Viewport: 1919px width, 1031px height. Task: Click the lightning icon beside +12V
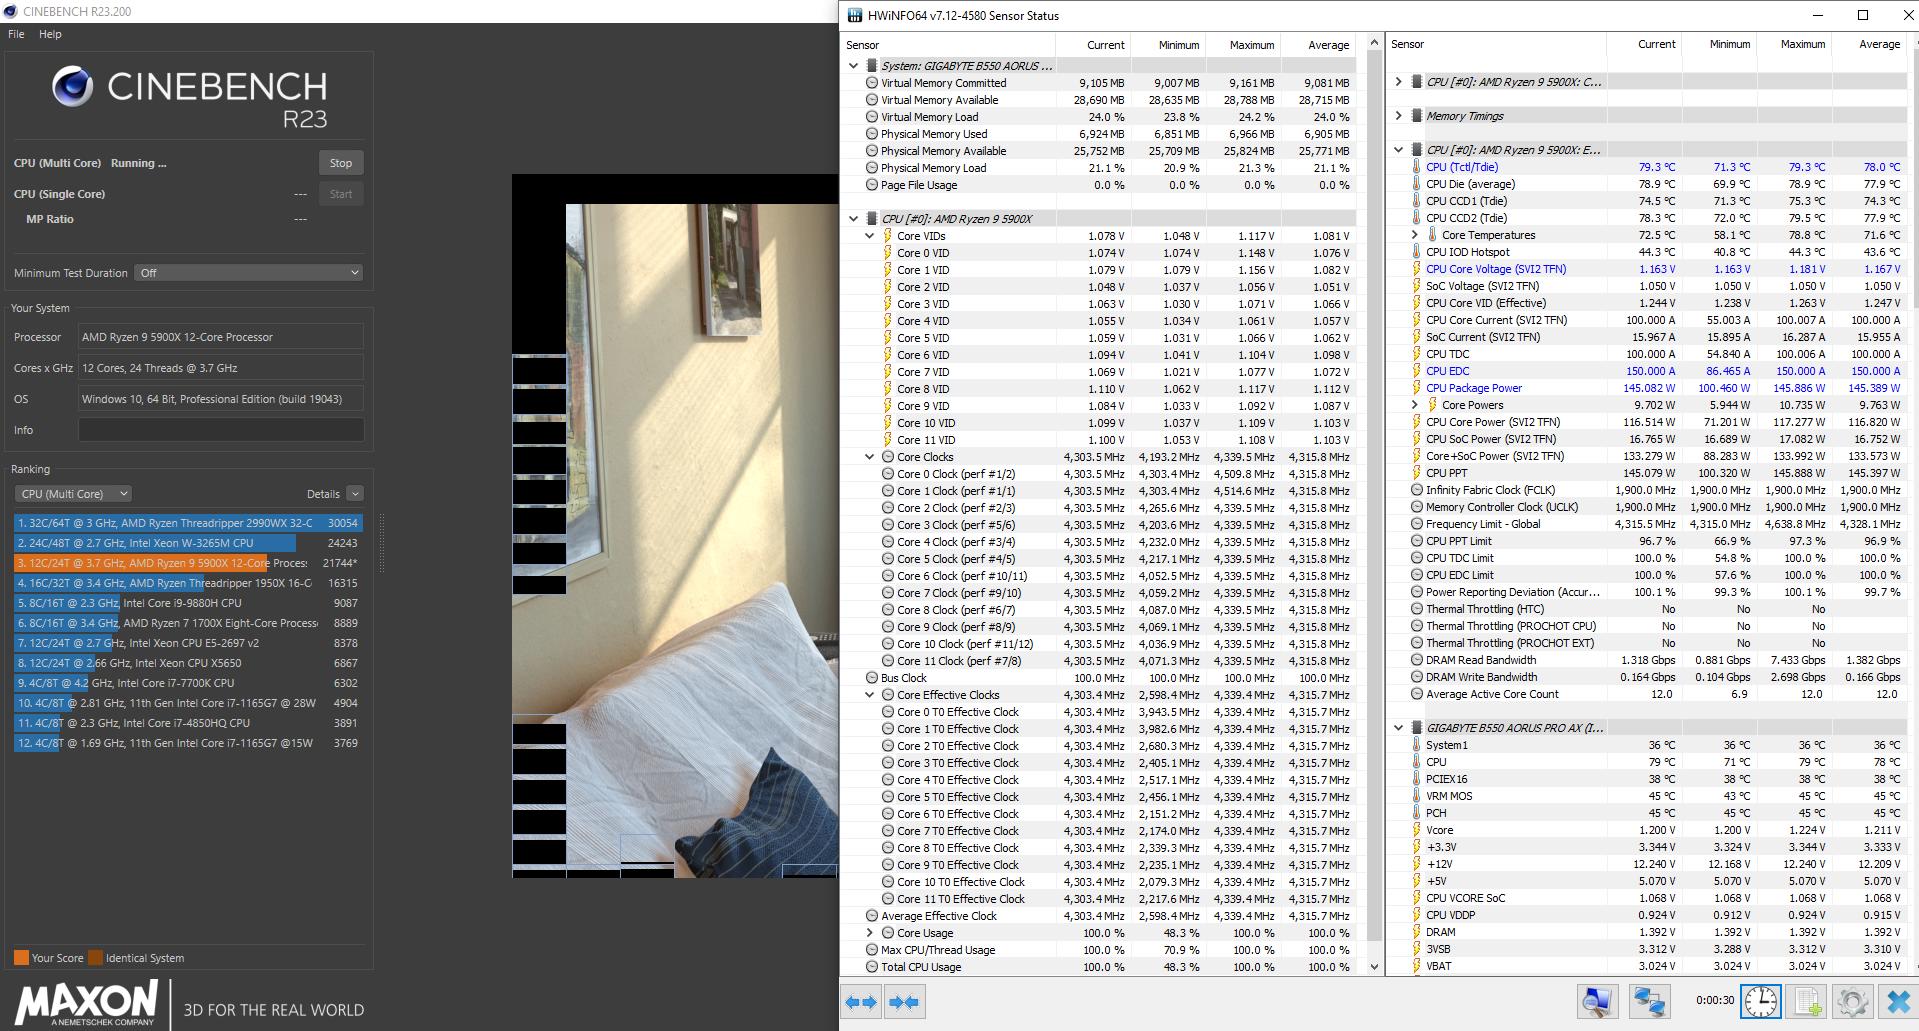[1416, 864]
